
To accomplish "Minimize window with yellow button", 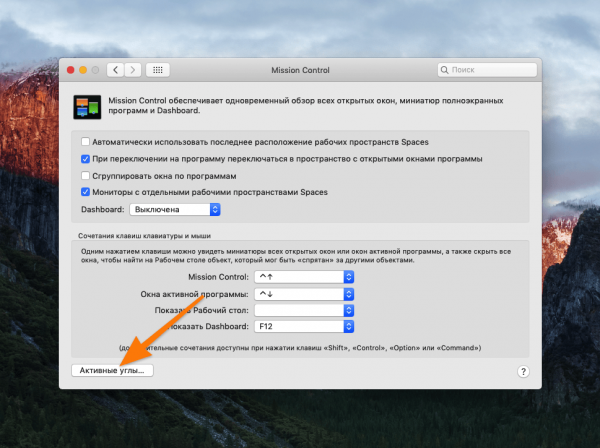I will point(83,70).
